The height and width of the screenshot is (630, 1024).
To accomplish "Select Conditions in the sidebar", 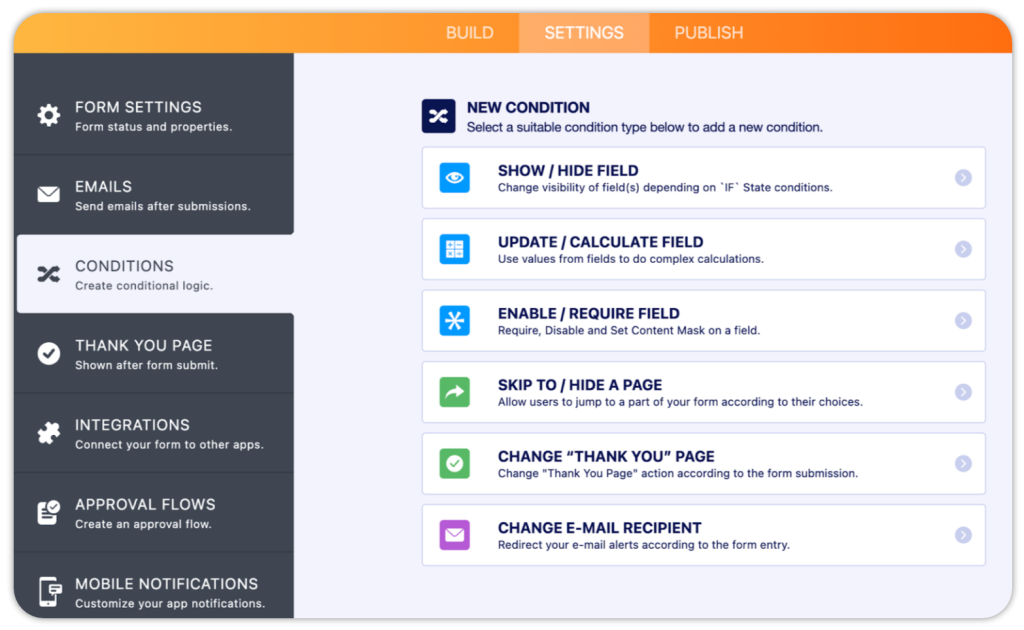I will pos(155,274).
